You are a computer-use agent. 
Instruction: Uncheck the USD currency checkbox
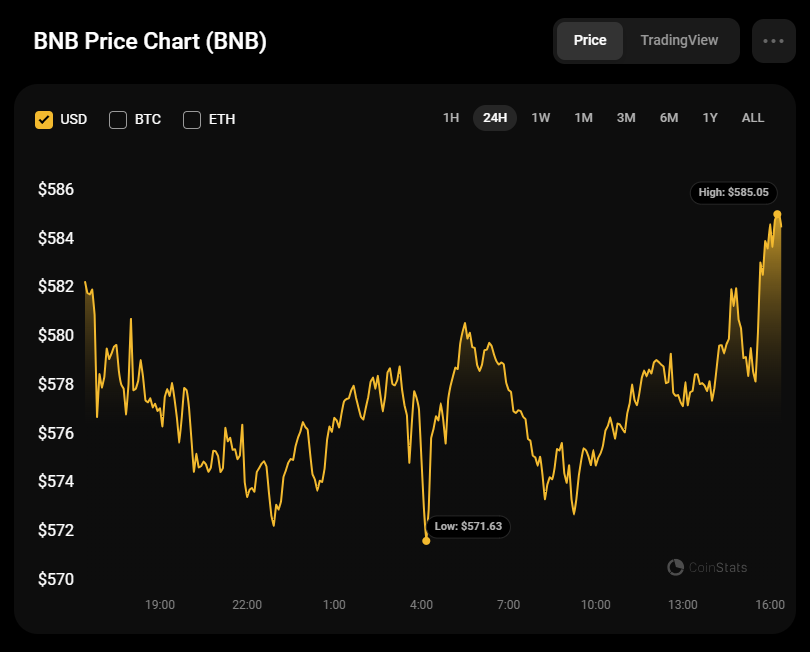point(44,119)
